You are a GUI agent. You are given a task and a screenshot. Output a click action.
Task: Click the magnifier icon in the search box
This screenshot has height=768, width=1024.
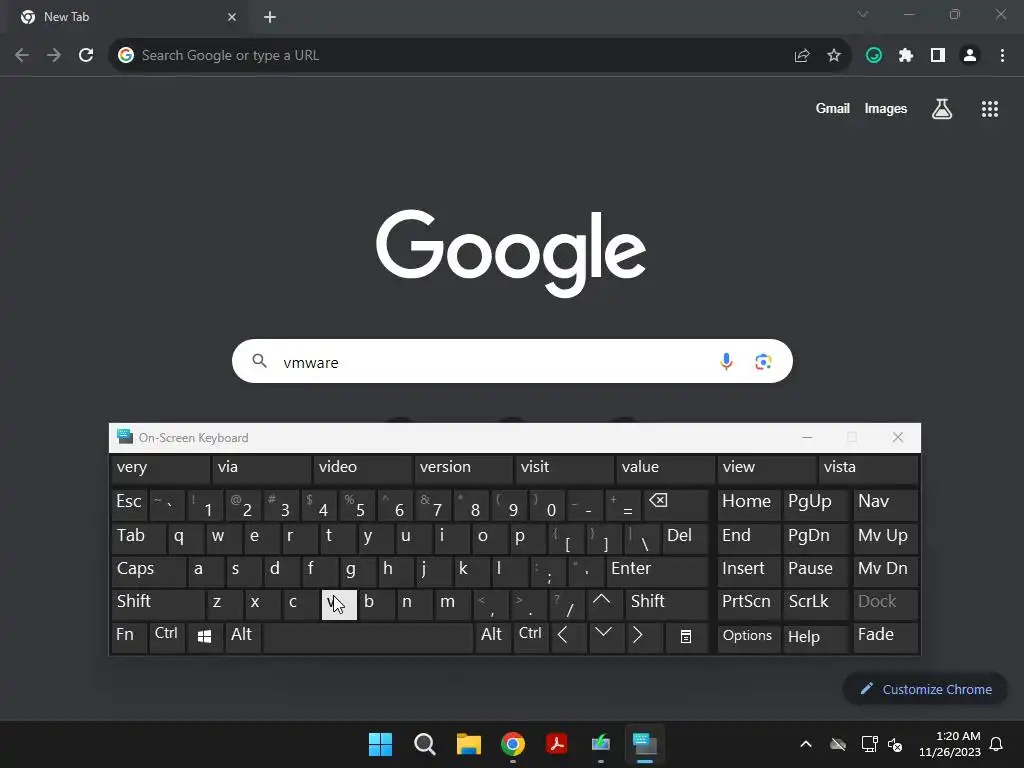point(259,360)
